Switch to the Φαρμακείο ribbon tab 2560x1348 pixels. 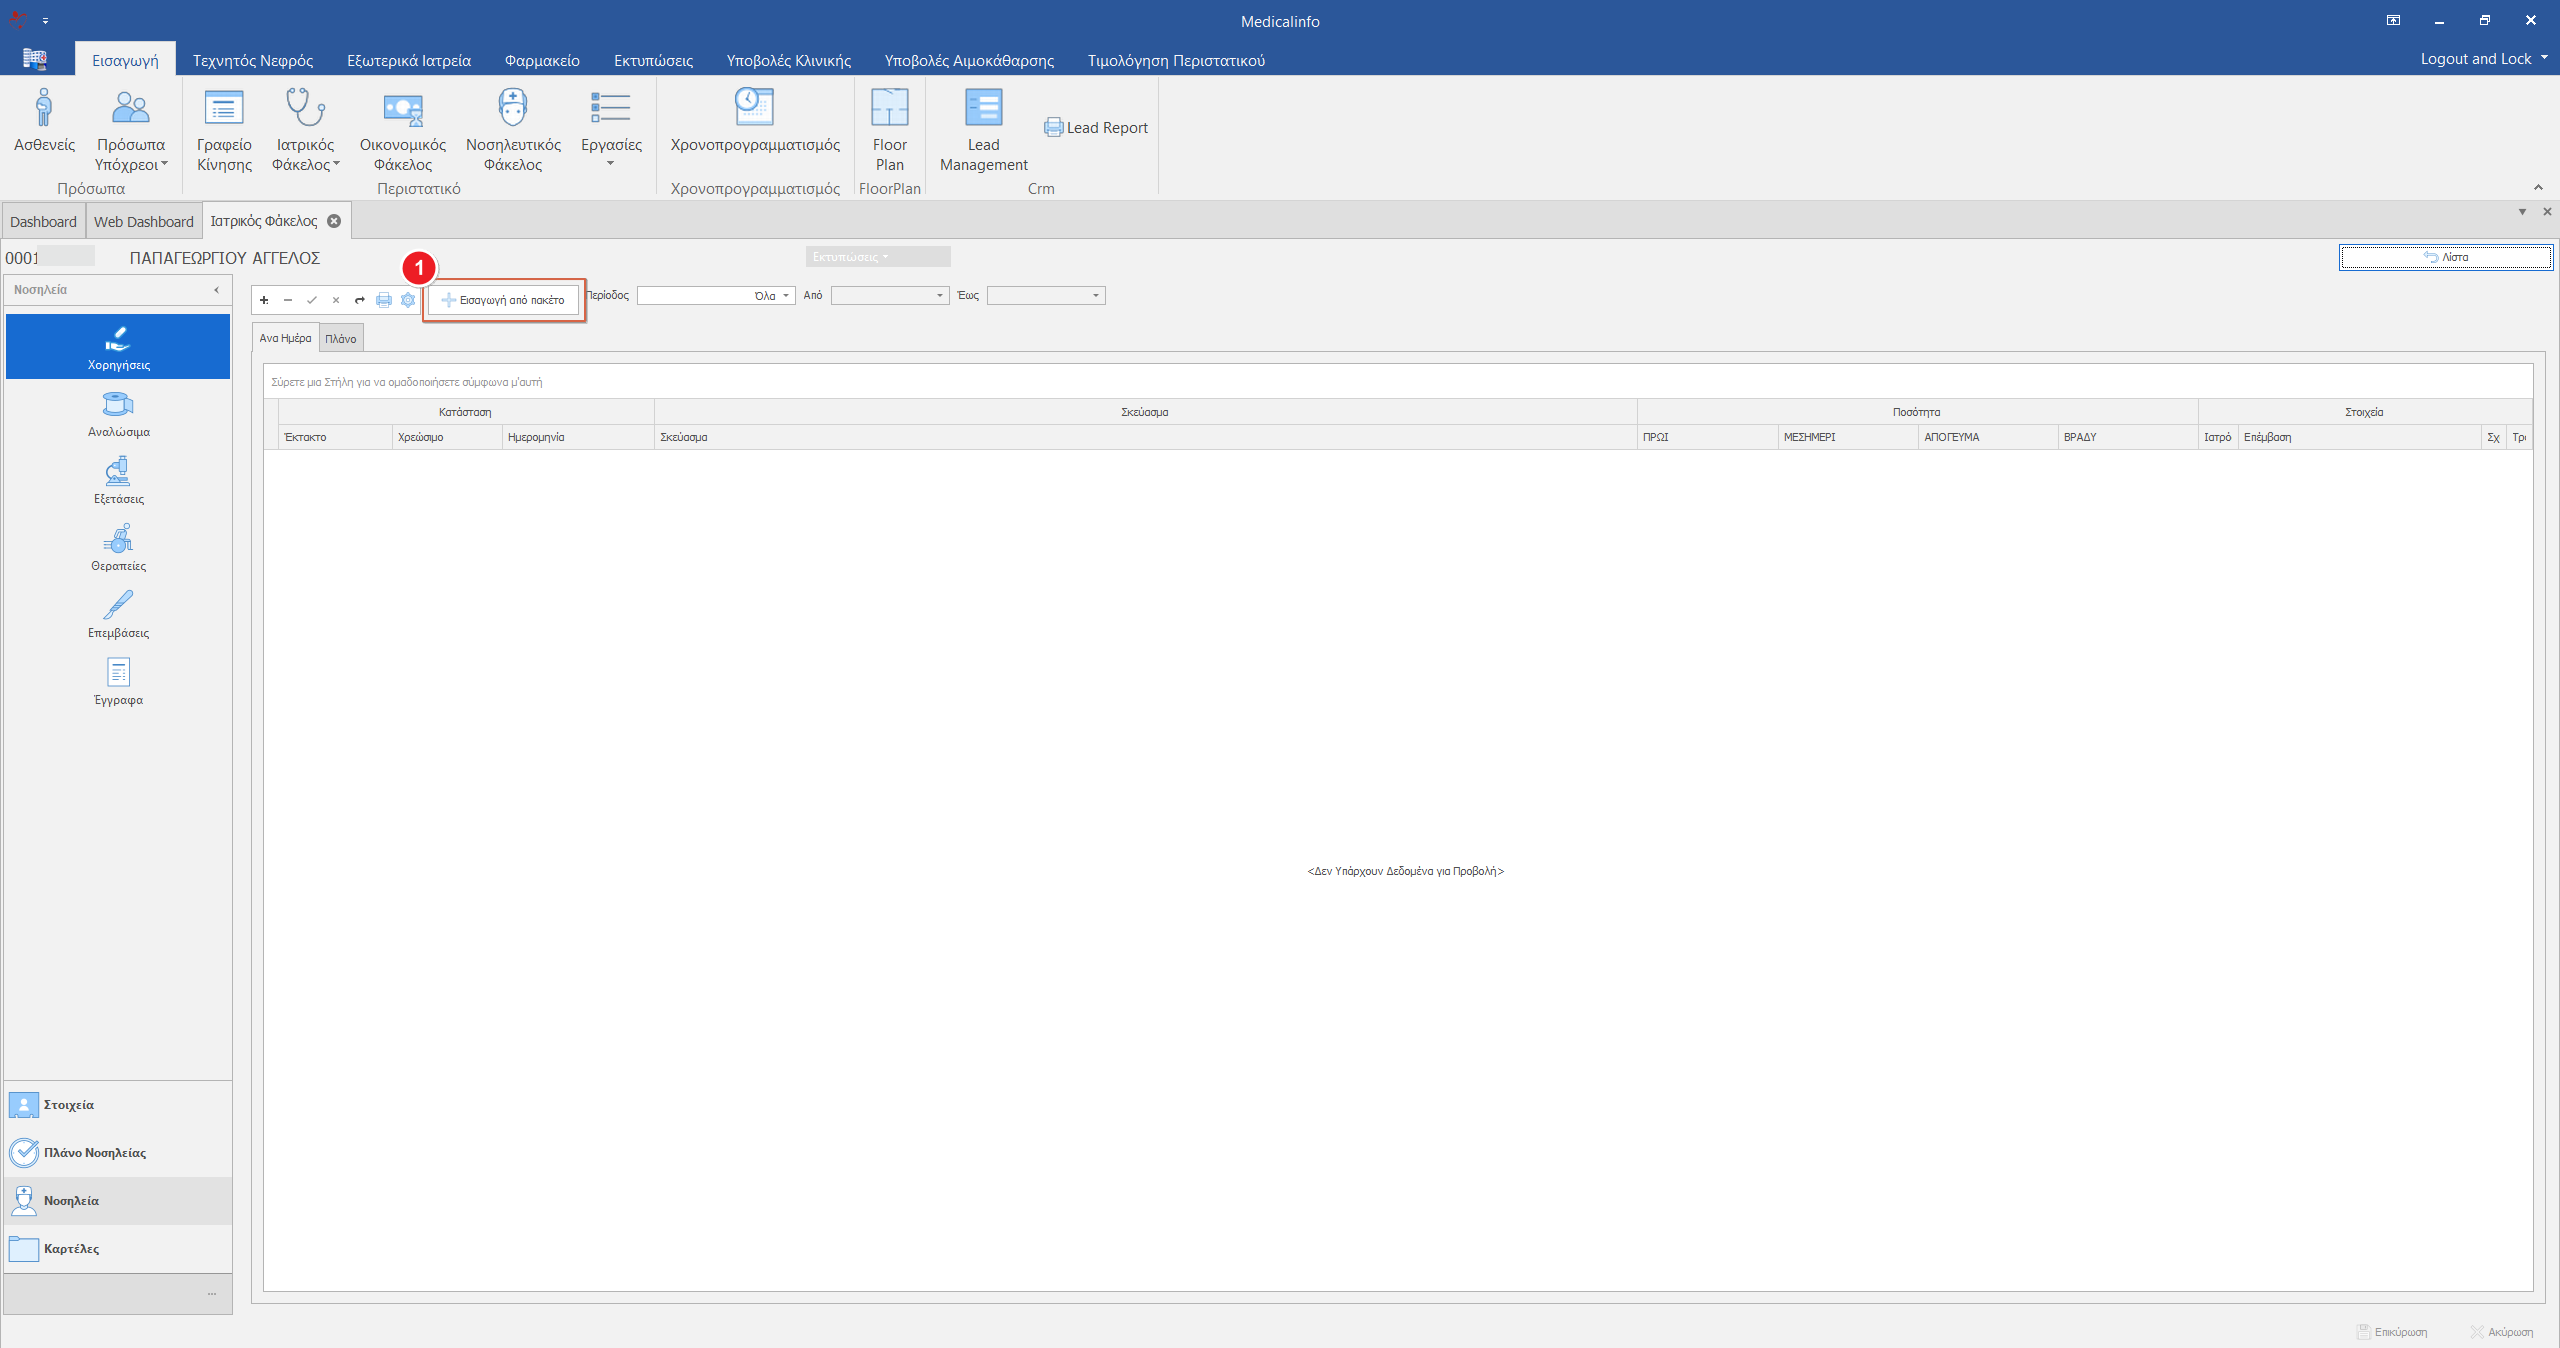(x=542, y=60)
